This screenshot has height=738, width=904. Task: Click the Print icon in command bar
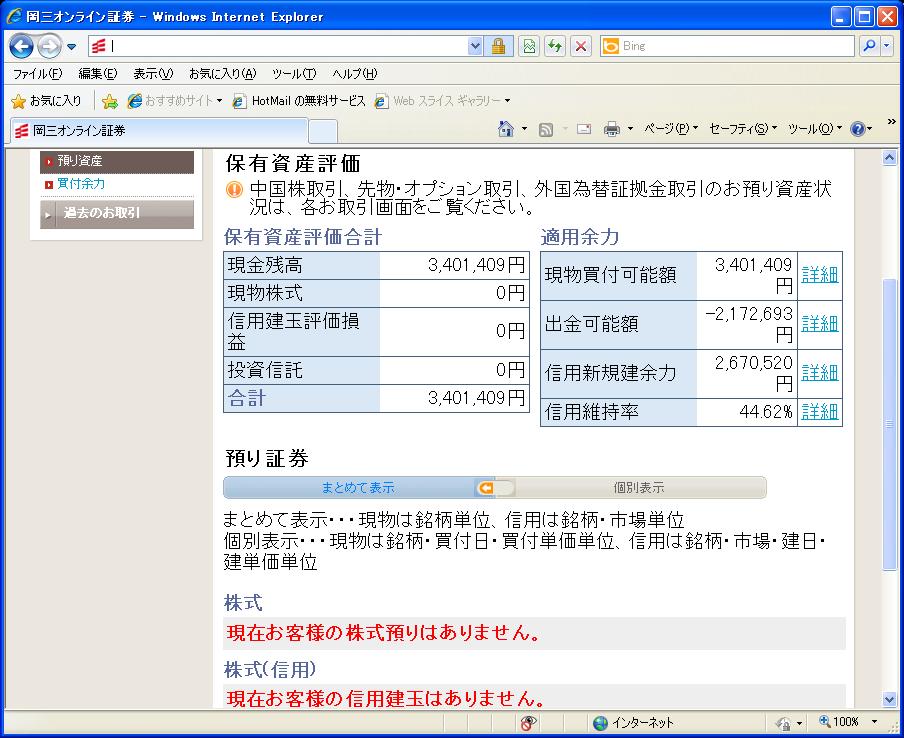tap(612, 129)
